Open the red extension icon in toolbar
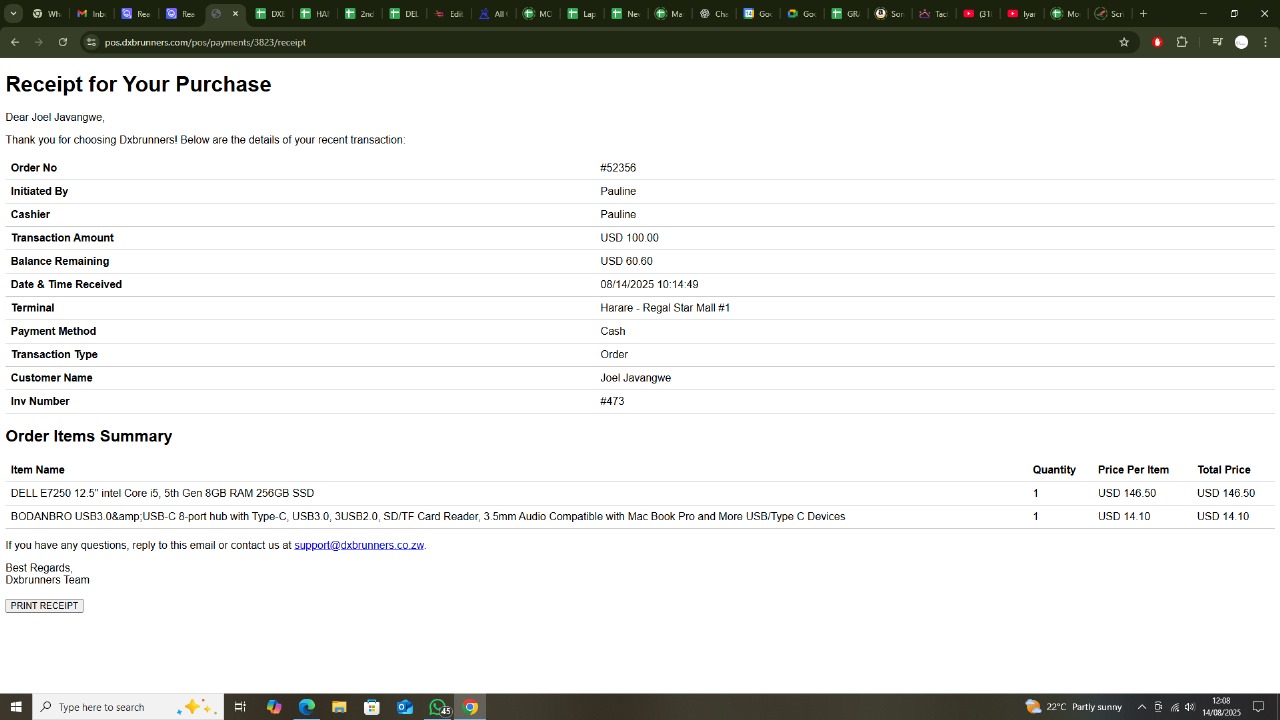 [x=1157, y=42]
